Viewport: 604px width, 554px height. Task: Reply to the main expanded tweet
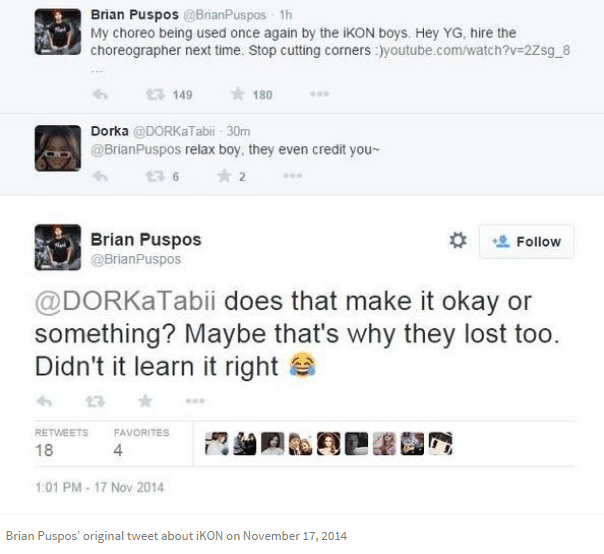[x=44, y=401]
